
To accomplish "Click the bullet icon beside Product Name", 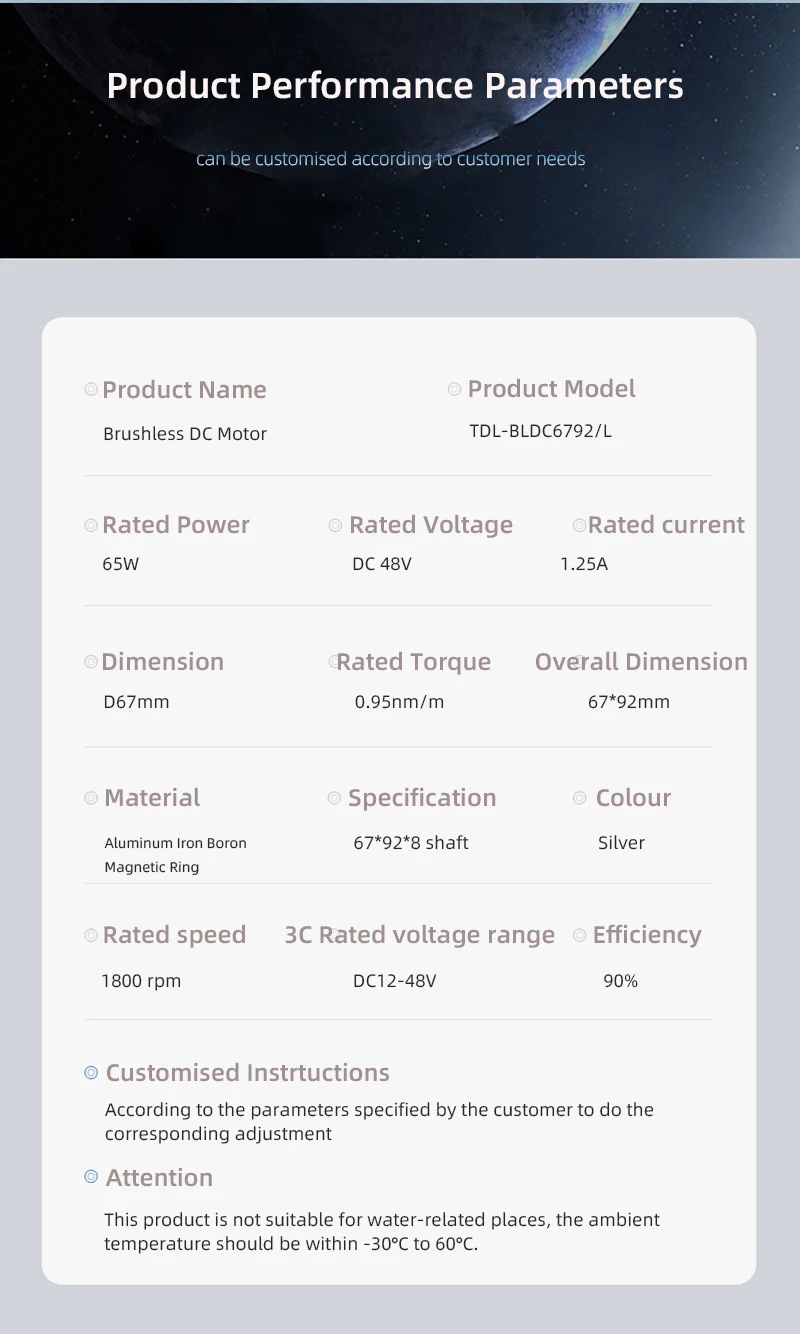I will 91,389.
